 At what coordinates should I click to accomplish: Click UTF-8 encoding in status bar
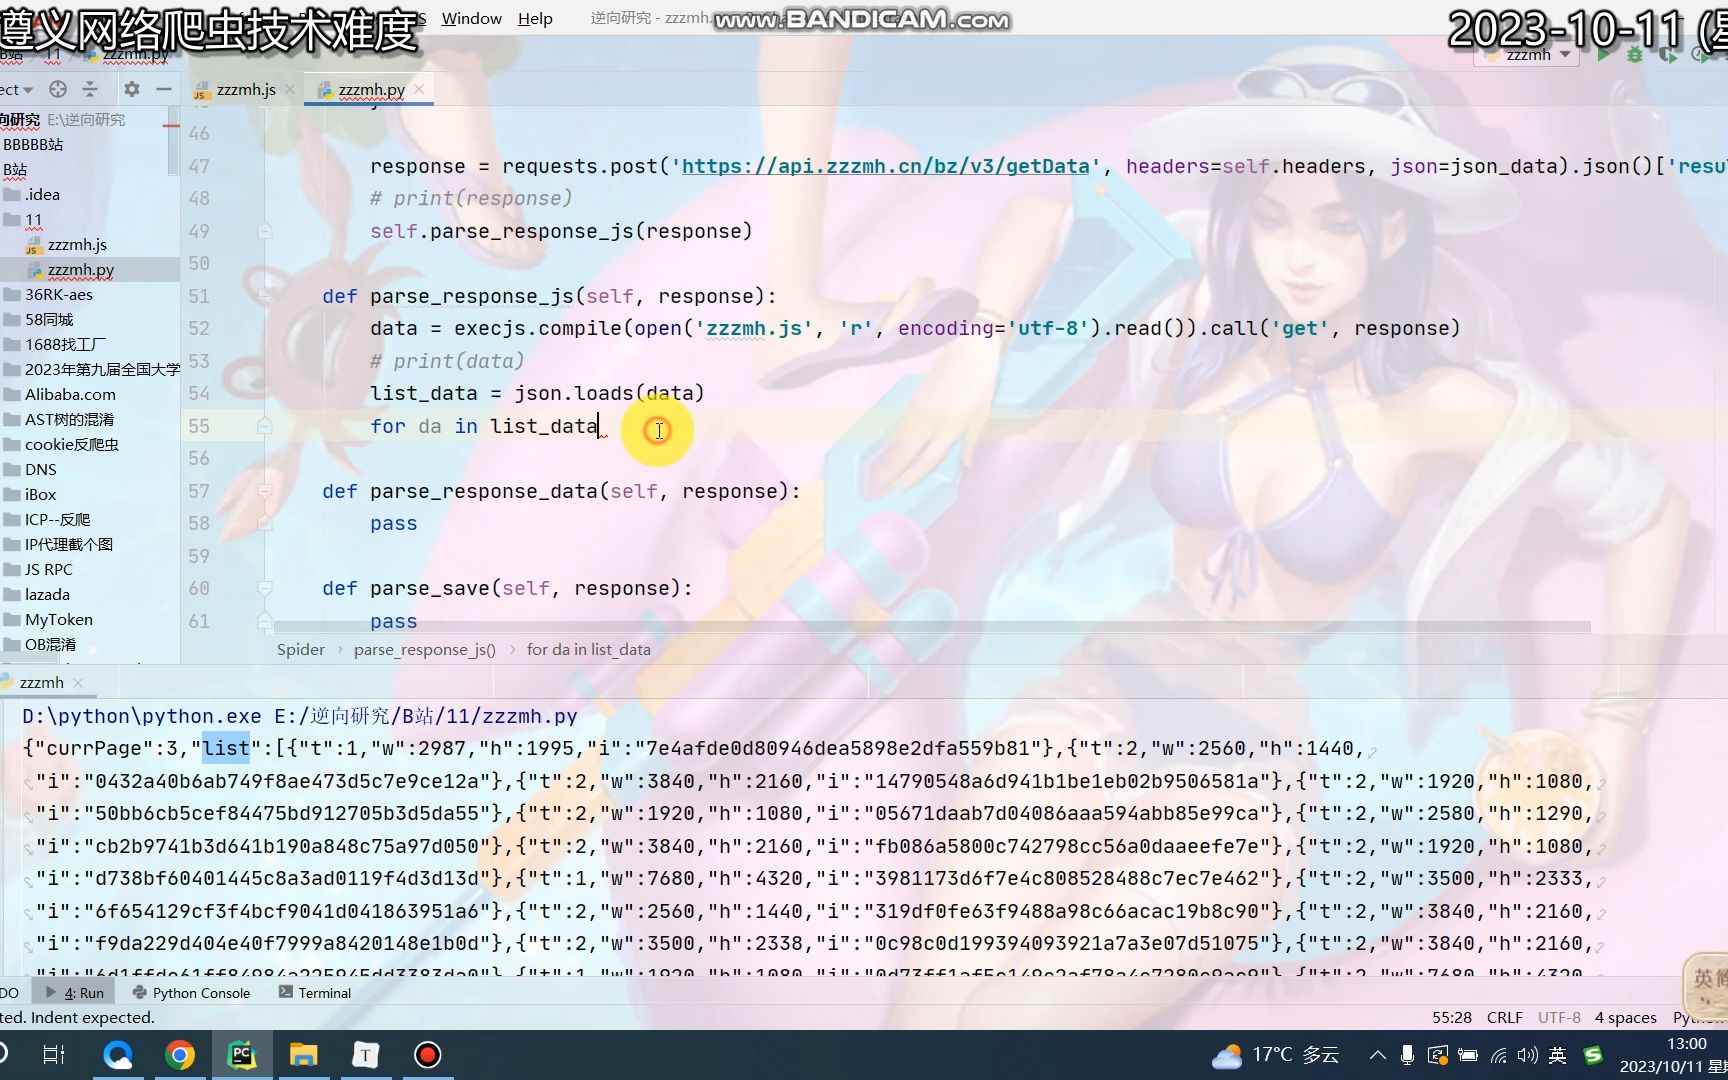click(x=1559, y=1017)
